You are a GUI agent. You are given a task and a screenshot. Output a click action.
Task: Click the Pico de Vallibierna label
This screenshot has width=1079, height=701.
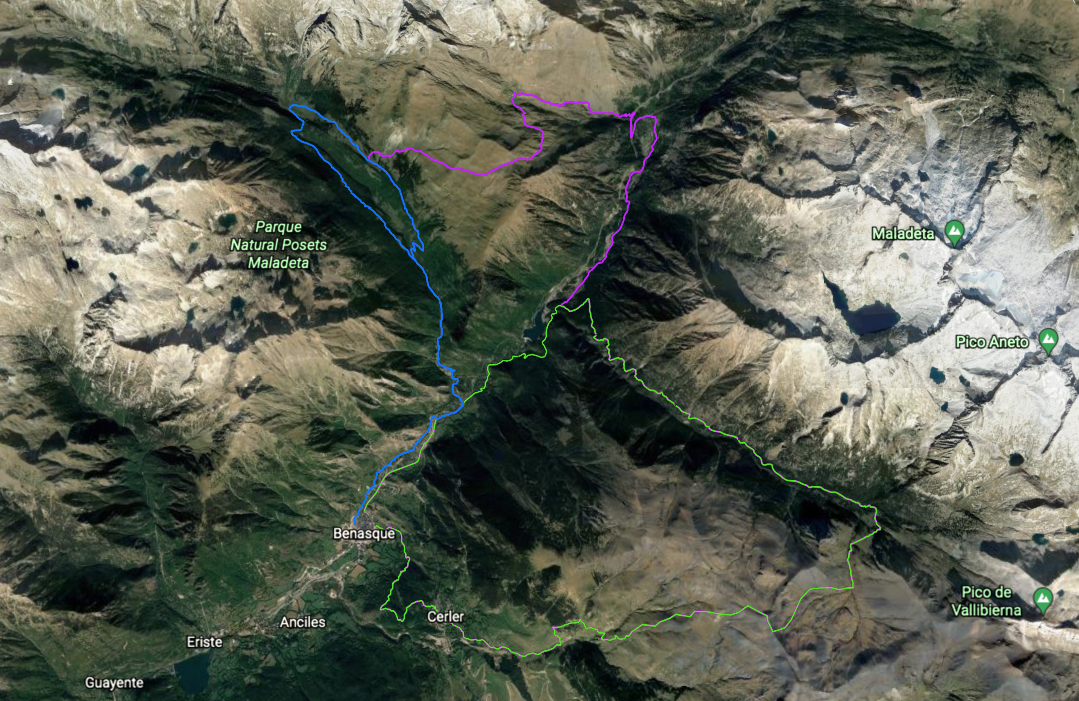[x=986, y=601]
